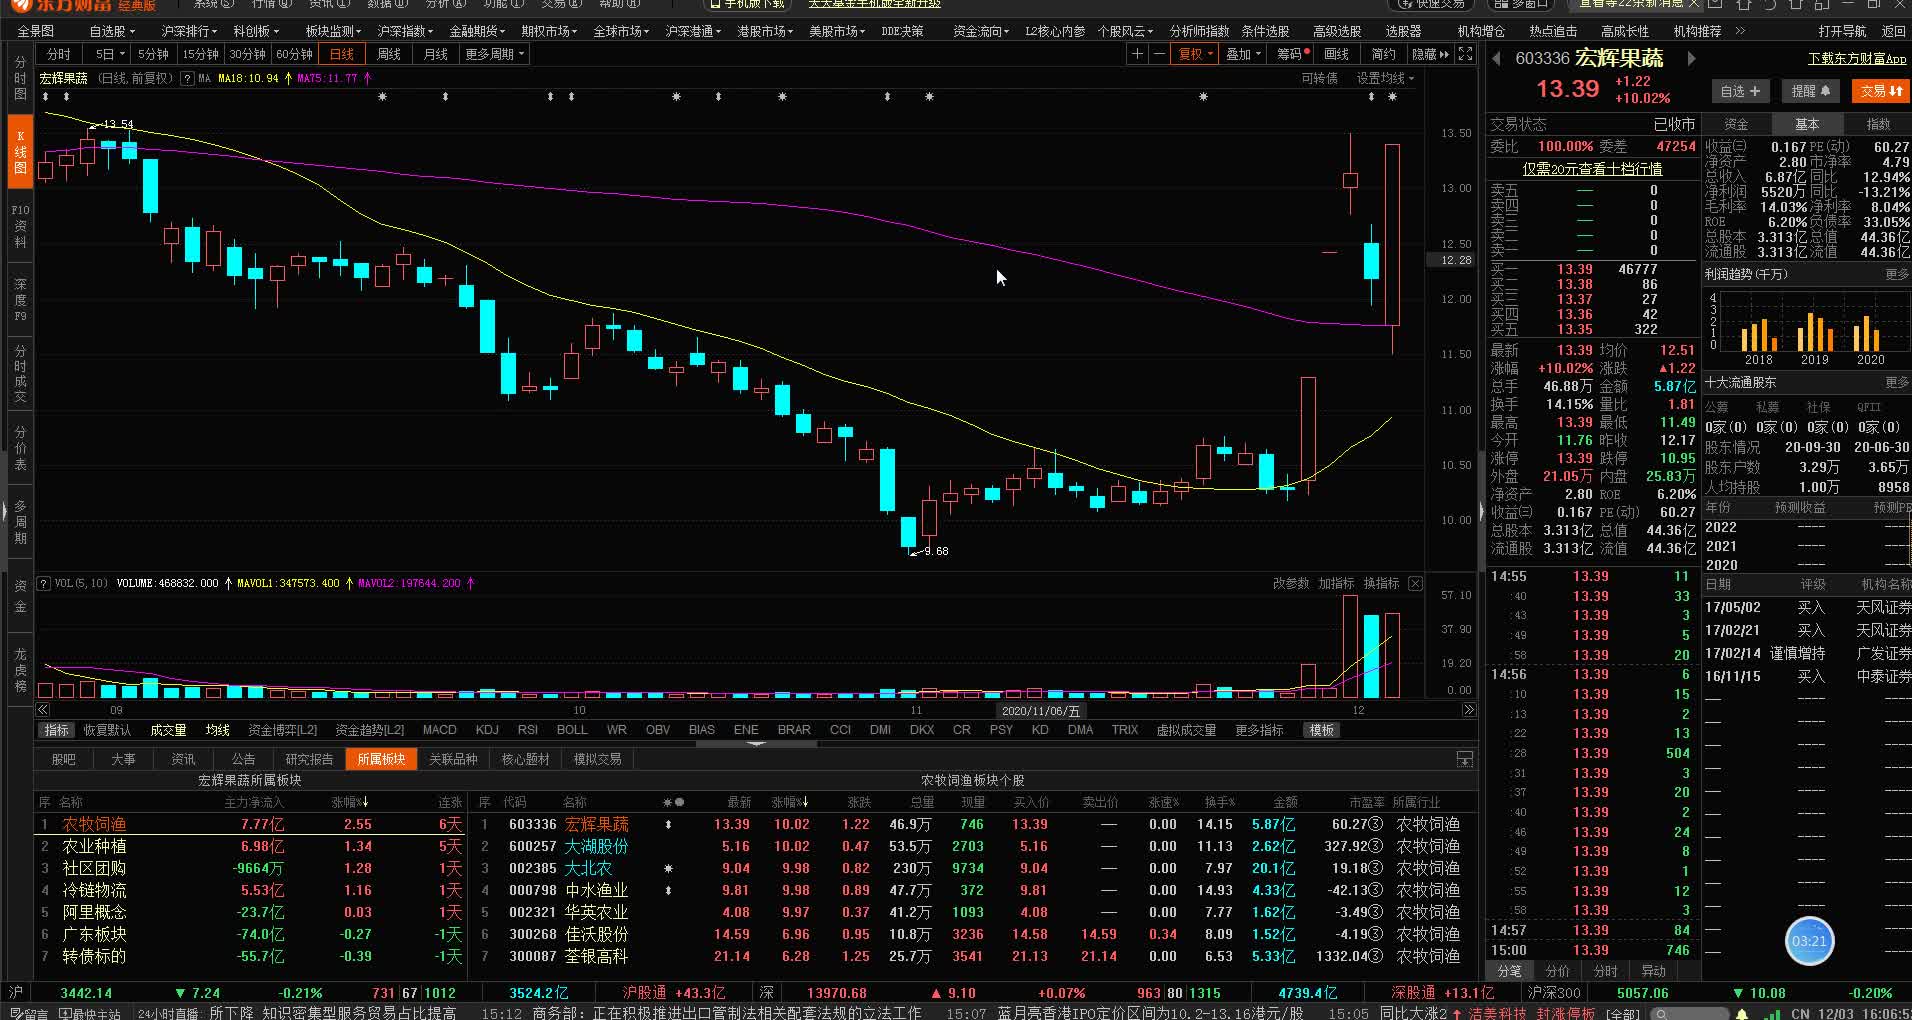Open 沪深排行 menu dropdown
The image size is (1912, 1020).
click(x=190, y=31)
